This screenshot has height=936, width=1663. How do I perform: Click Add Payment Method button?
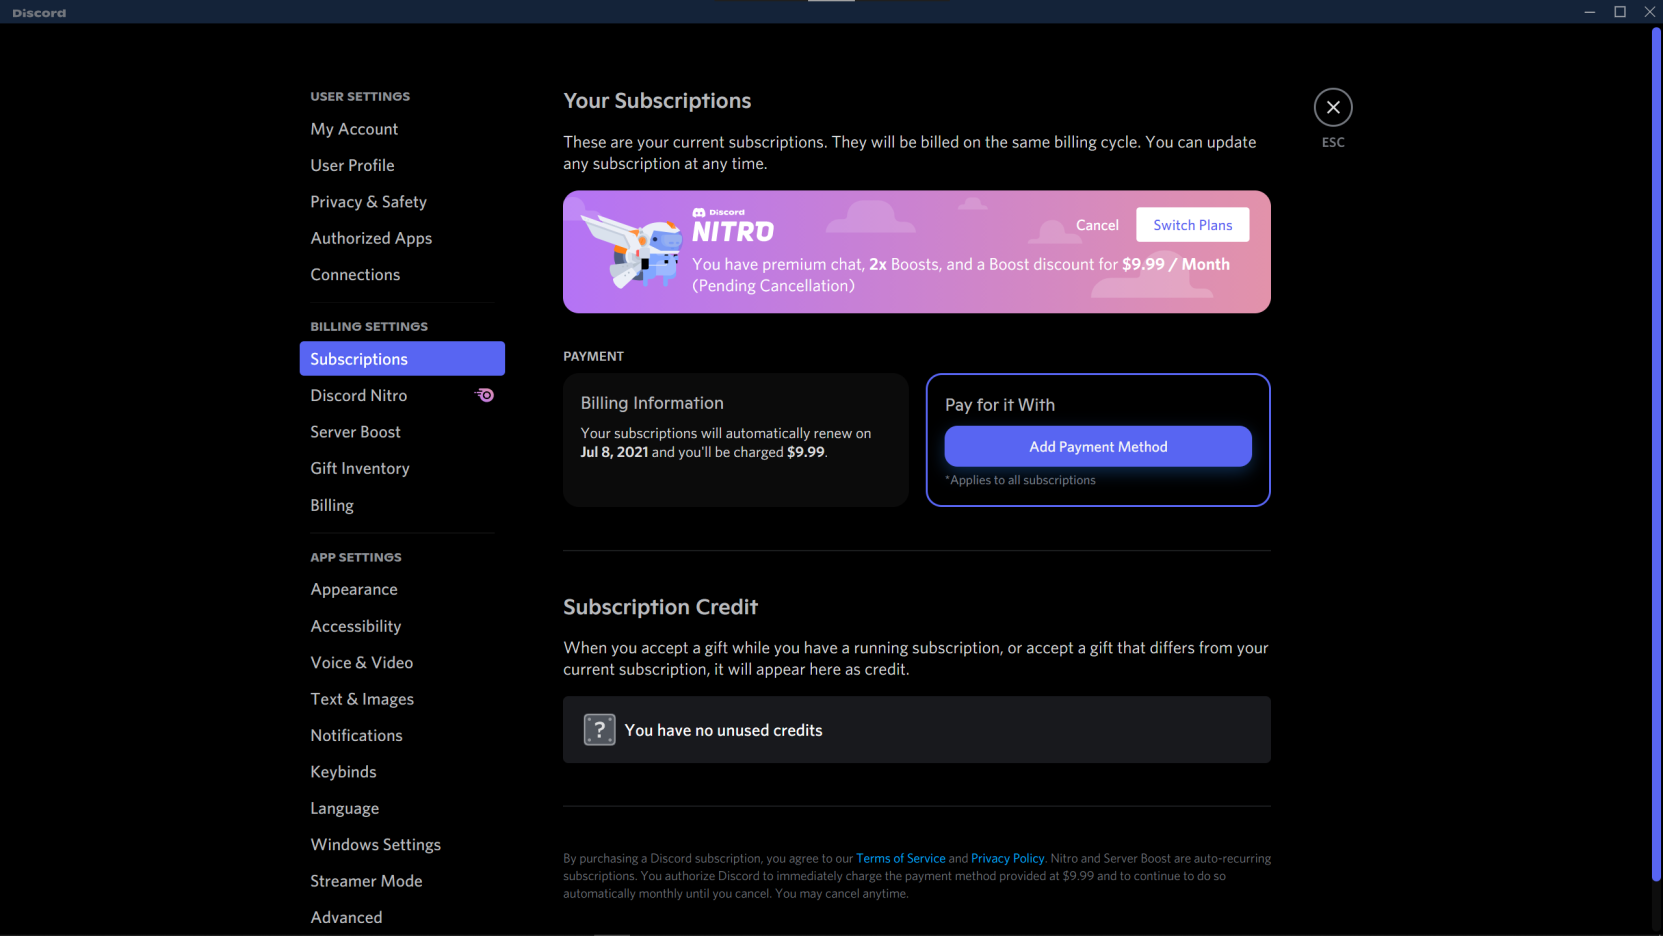coord(1098,447)
